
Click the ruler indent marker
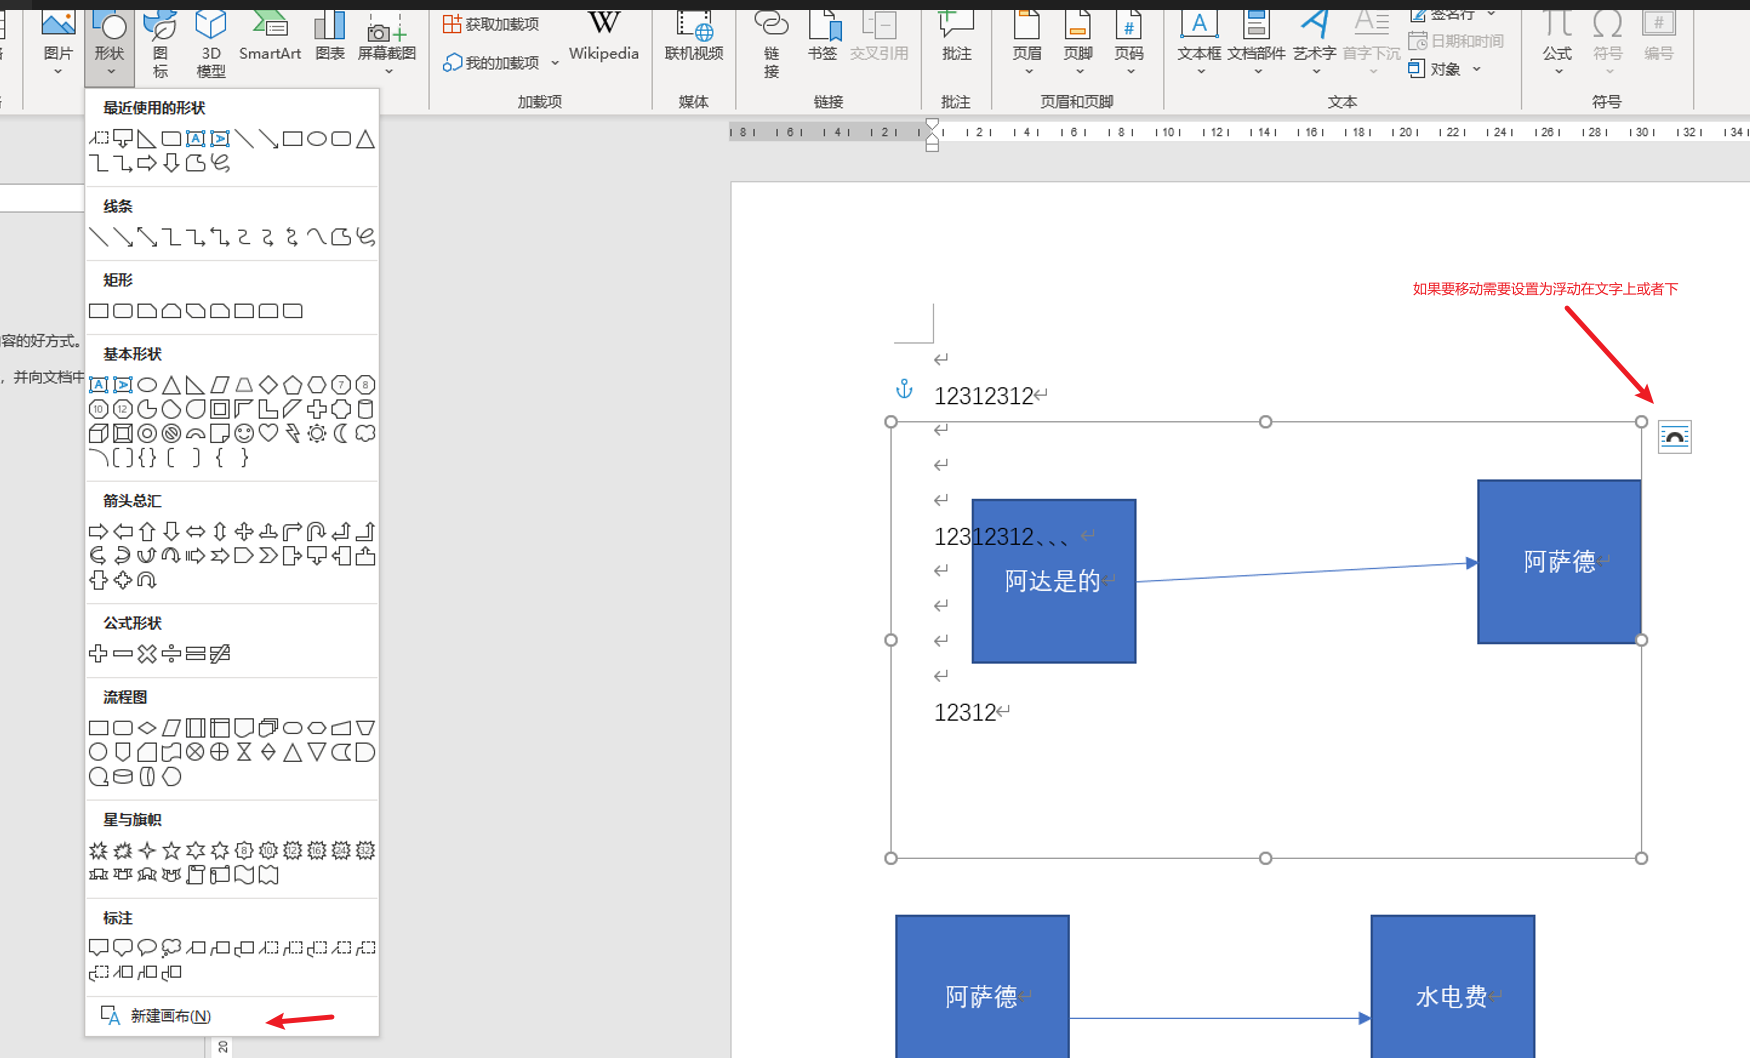932,135
